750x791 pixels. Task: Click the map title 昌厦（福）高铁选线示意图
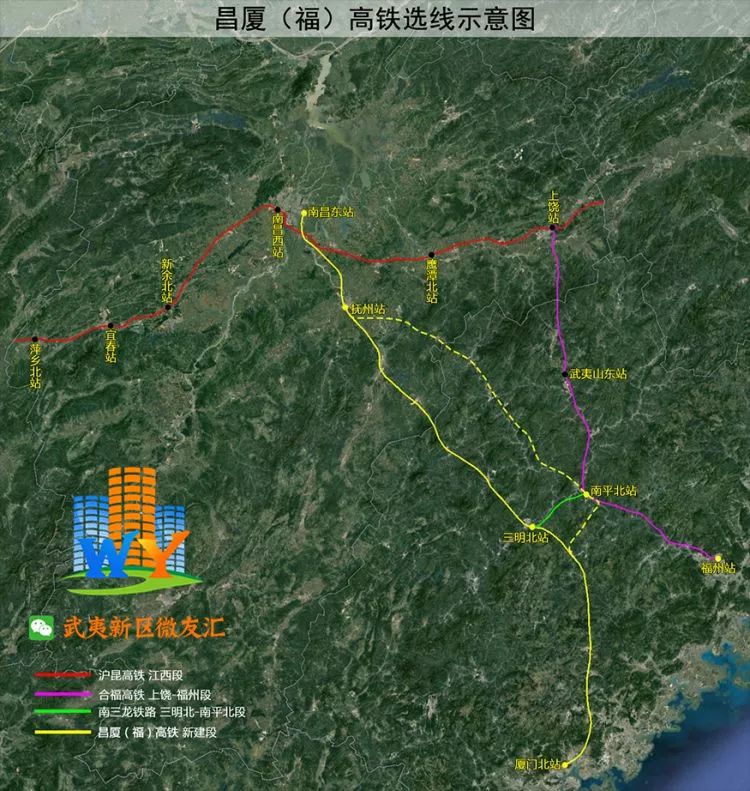pyautogui.click(x=375, y=19)
